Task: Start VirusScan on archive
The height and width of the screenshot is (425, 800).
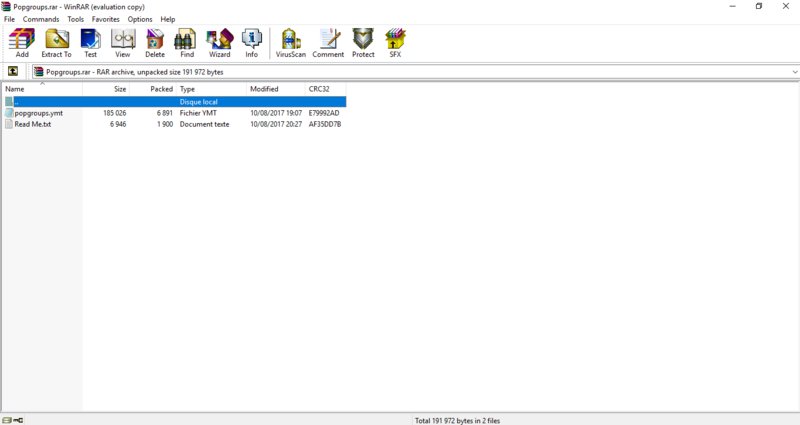Action: coord(291,42)
